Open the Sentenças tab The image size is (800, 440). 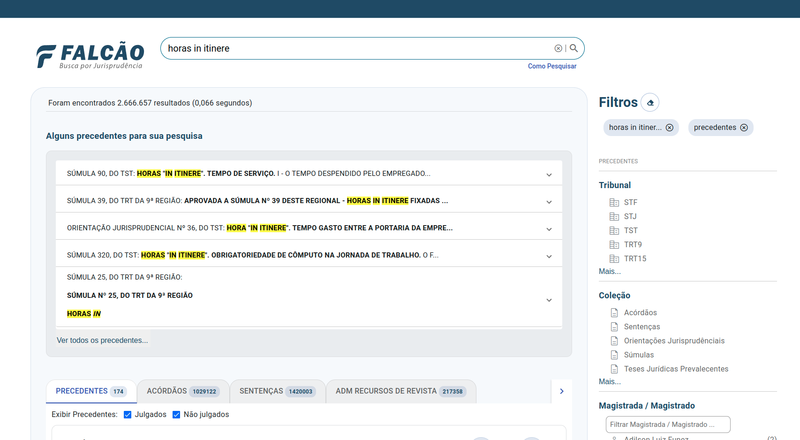pyautogui.click(x=278, y=391)
